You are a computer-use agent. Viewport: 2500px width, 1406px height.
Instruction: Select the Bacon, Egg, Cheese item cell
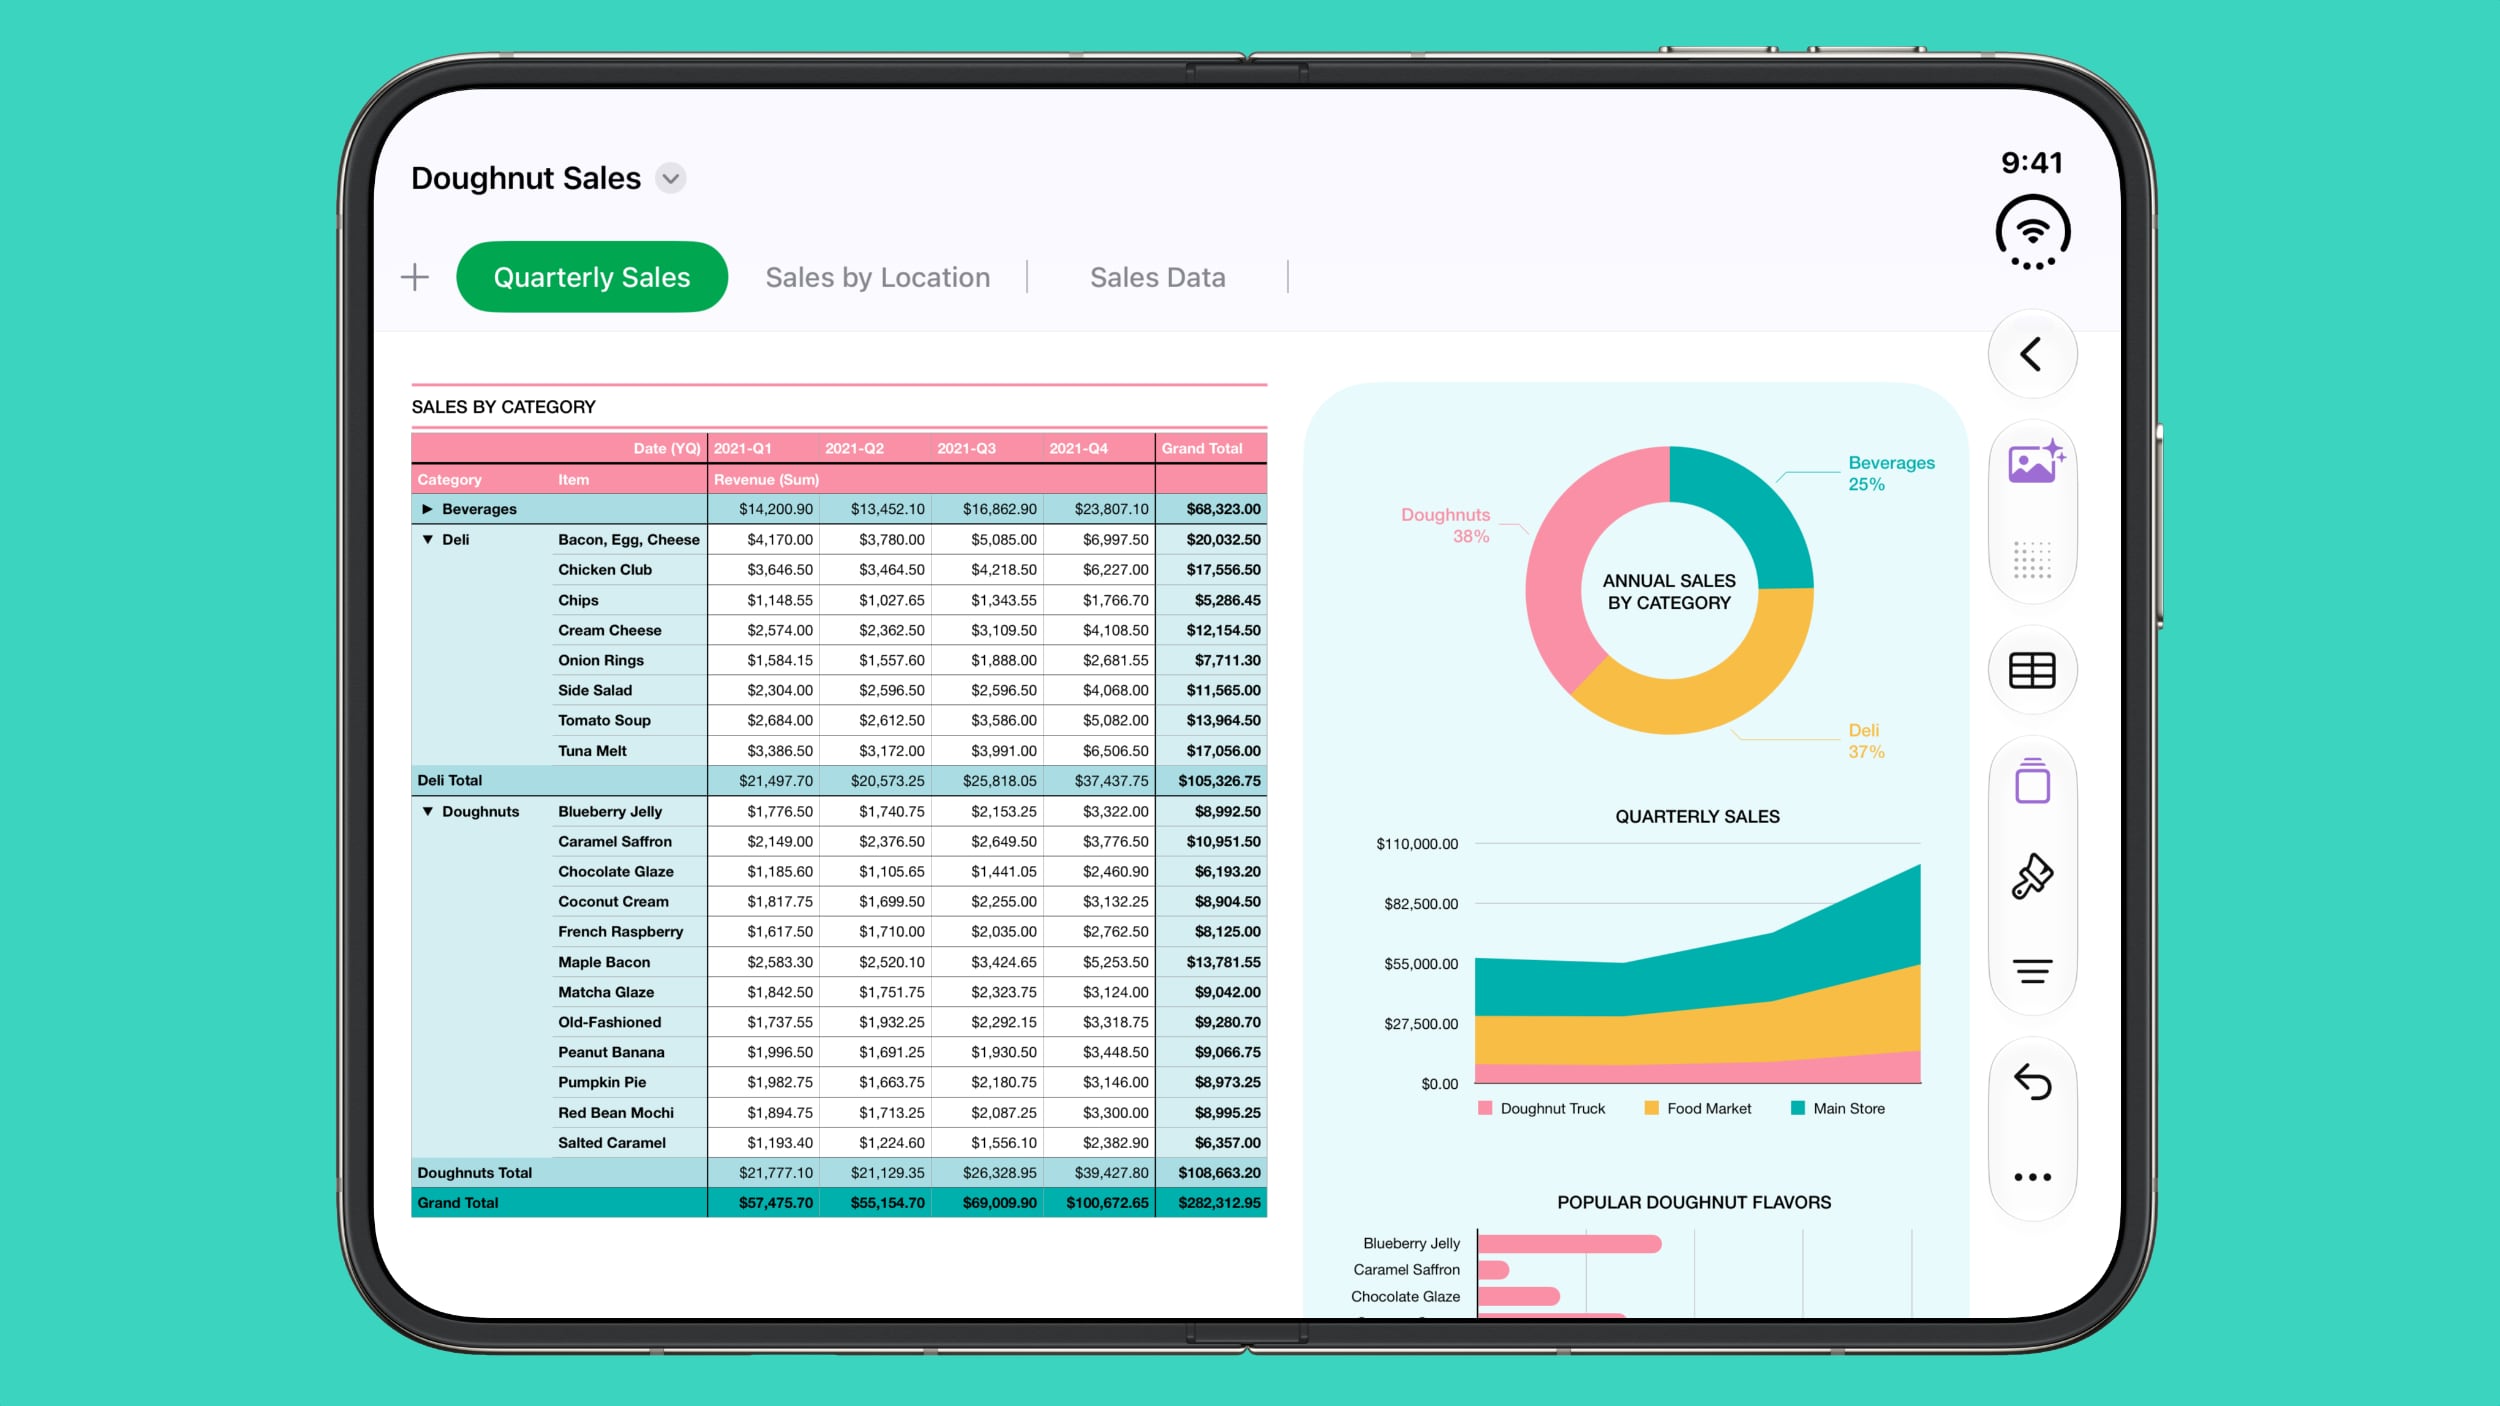pos(631,539)
